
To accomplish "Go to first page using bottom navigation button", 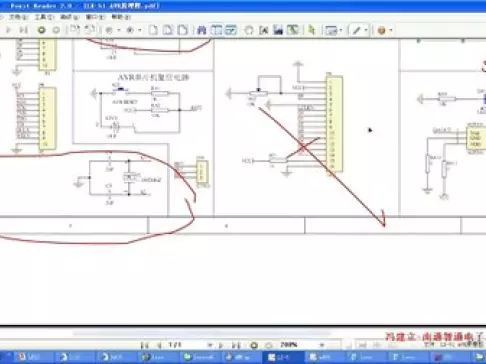I will [144, 345].
